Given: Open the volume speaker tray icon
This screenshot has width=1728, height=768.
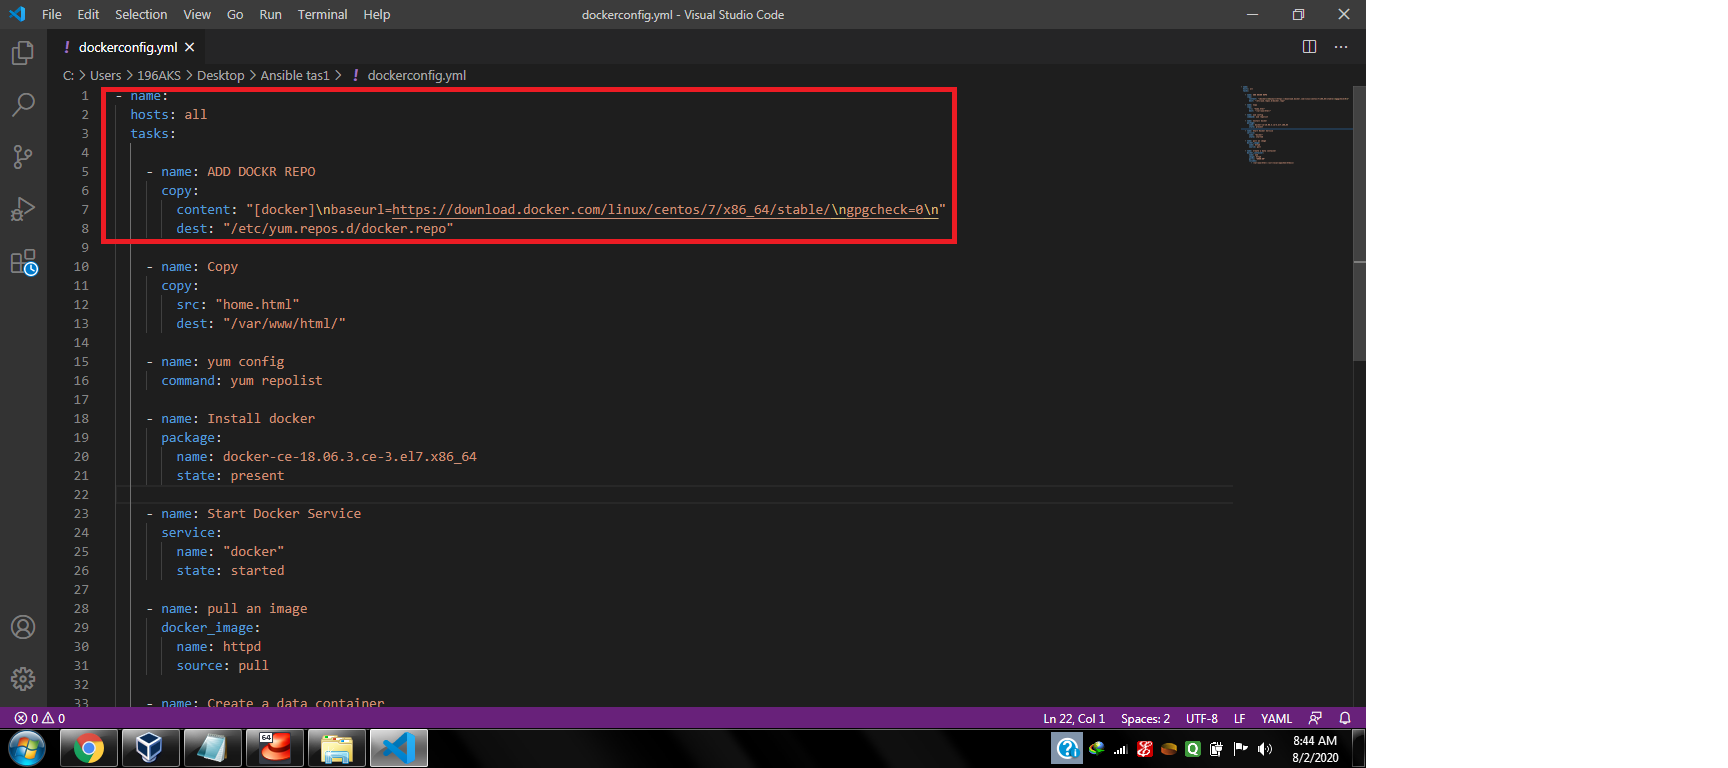Looking at the screenshot, I should pos(1265,748).
